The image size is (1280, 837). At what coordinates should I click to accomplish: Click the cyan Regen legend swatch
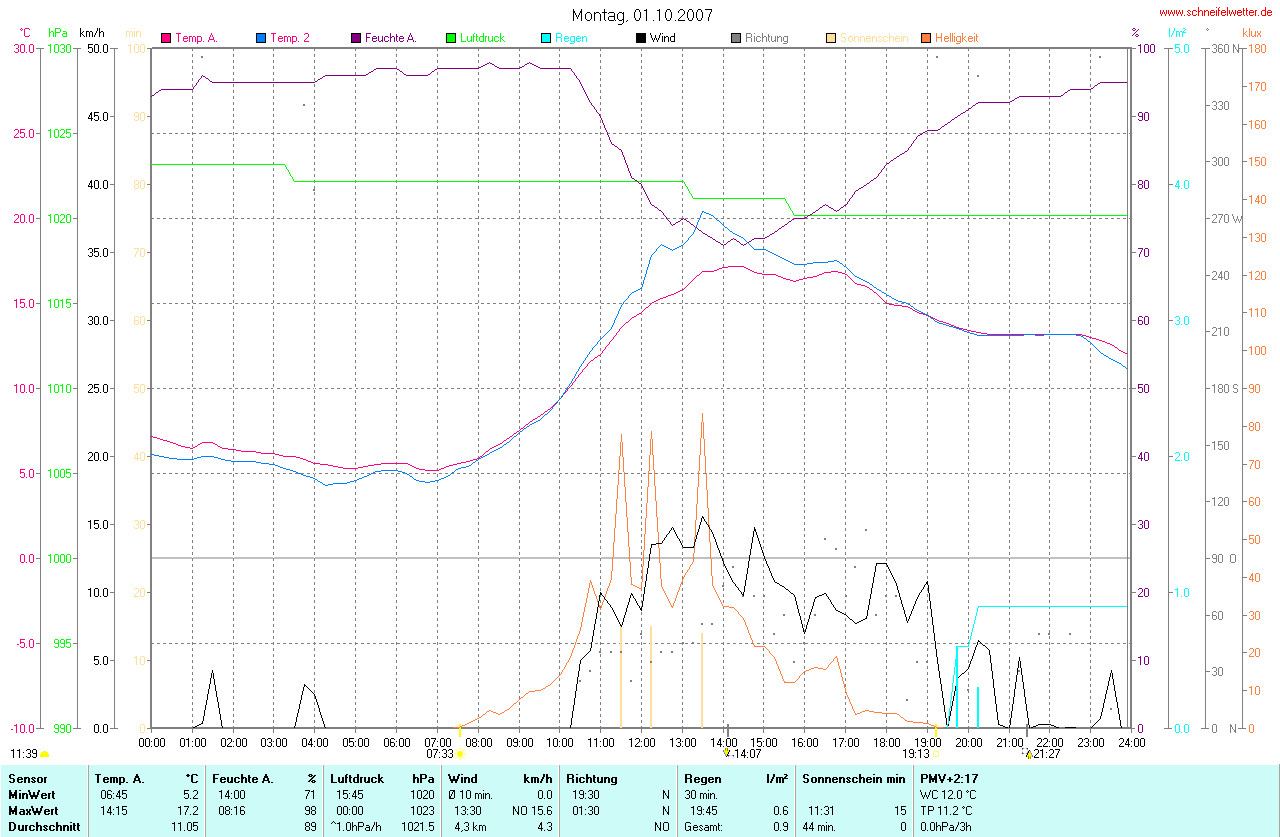click(546, 38)
